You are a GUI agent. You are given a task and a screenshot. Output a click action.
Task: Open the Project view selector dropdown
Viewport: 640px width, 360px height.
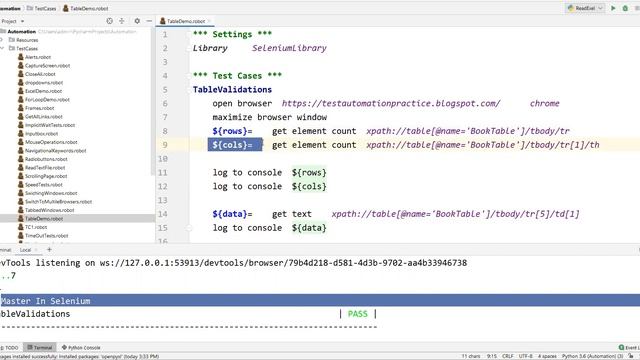[x=12, y=21]
